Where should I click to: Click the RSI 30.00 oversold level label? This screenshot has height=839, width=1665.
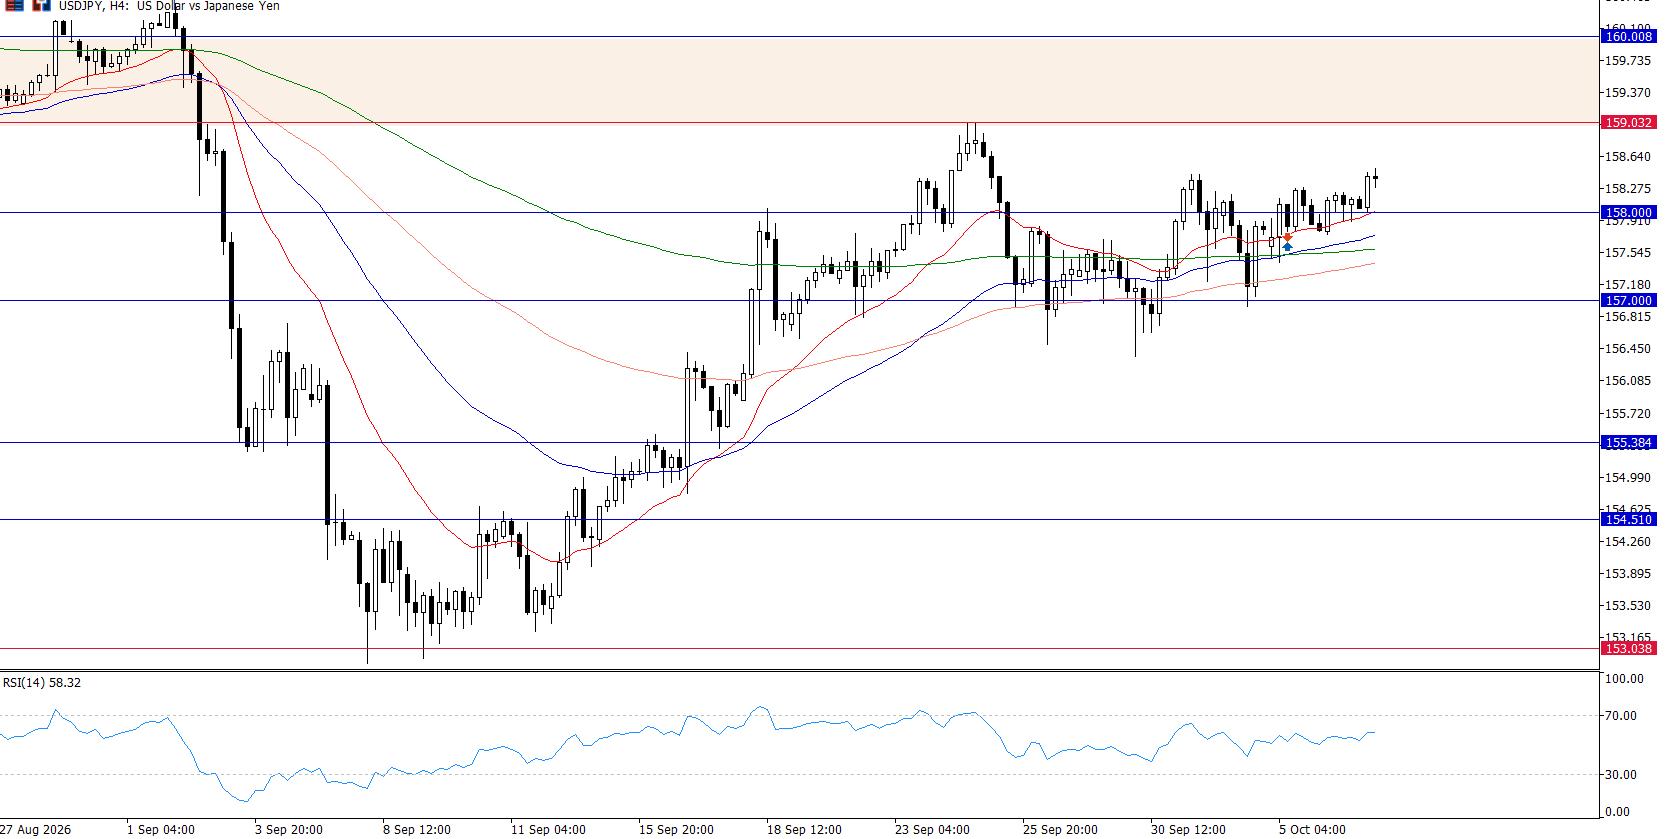[x=1626, y=775]
